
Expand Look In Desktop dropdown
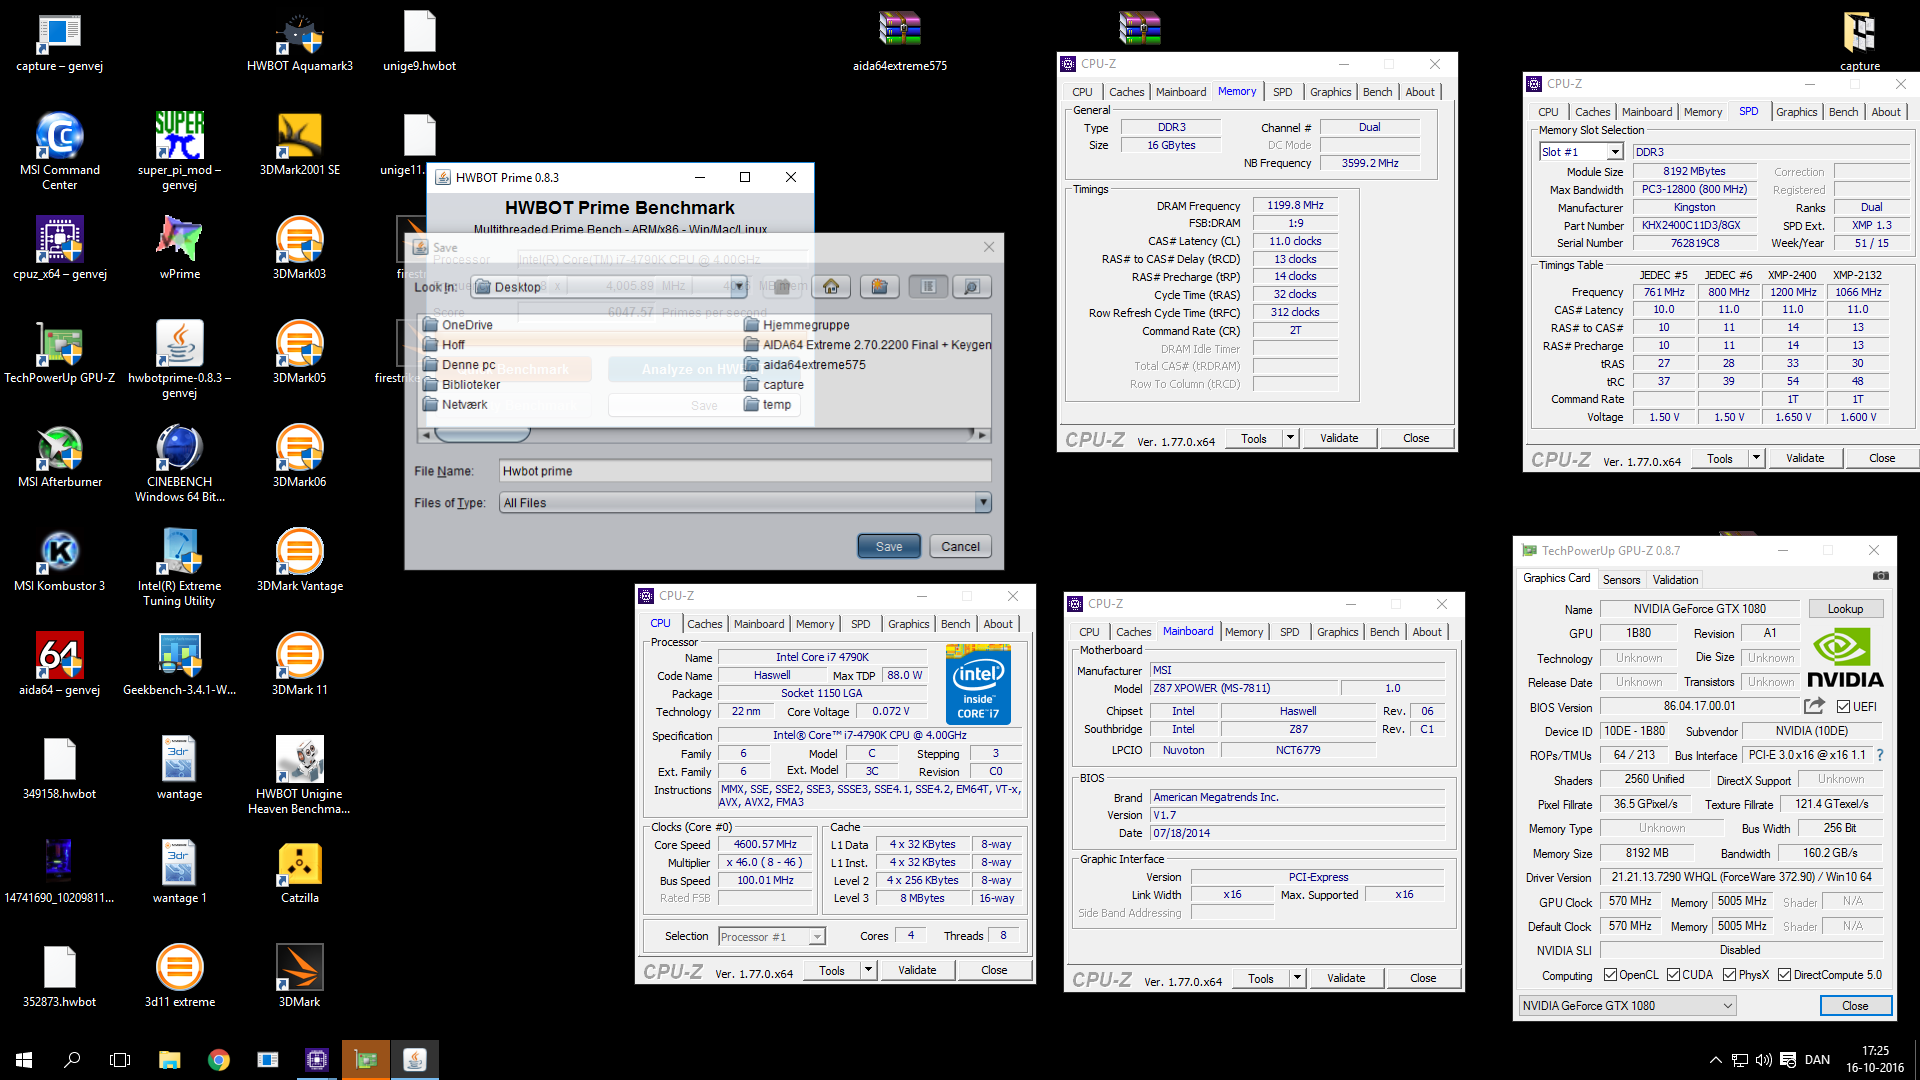[738, 287]
